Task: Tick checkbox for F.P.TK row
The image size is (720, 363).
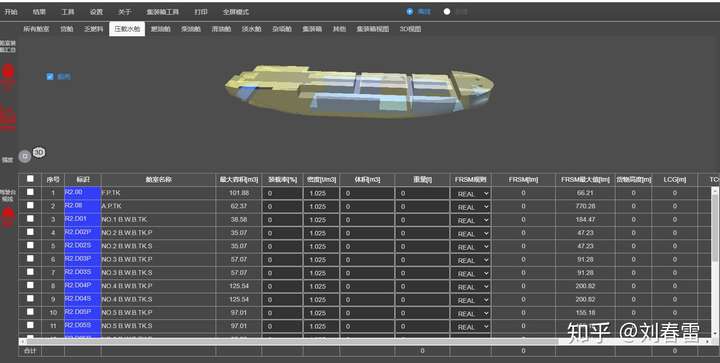Action: point(30,192)
